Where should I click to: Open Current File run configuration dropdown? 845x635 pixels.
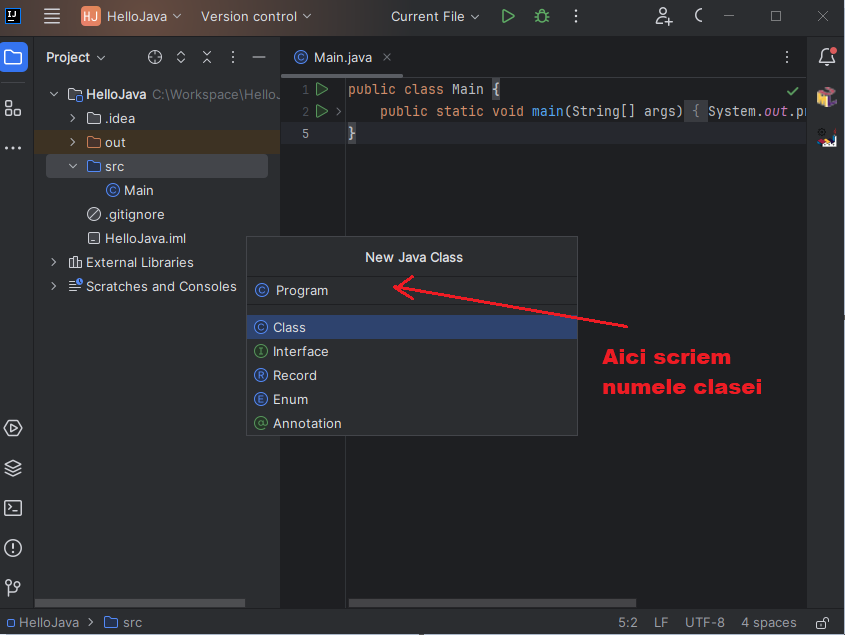(x=435, y=17)
